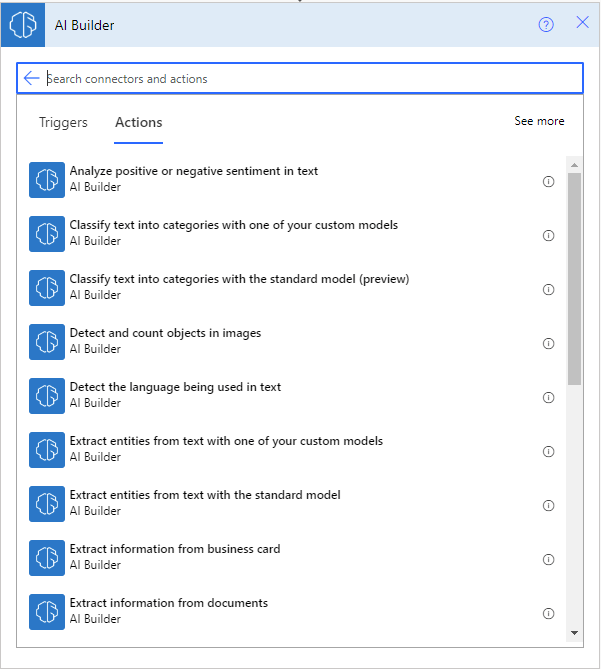
Task: Click the See more link
Action: click(x=539, y=121)
